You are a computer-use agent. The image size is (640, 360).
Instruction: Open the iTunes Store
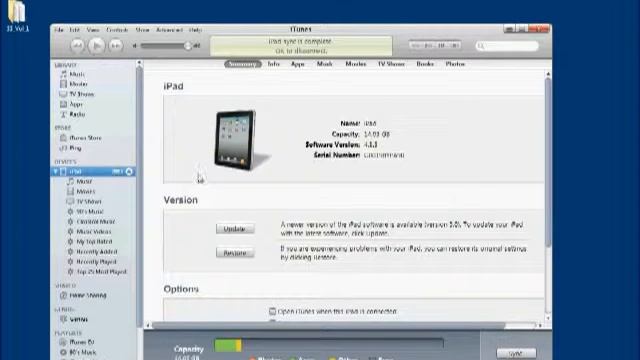[x=85, y=138]
